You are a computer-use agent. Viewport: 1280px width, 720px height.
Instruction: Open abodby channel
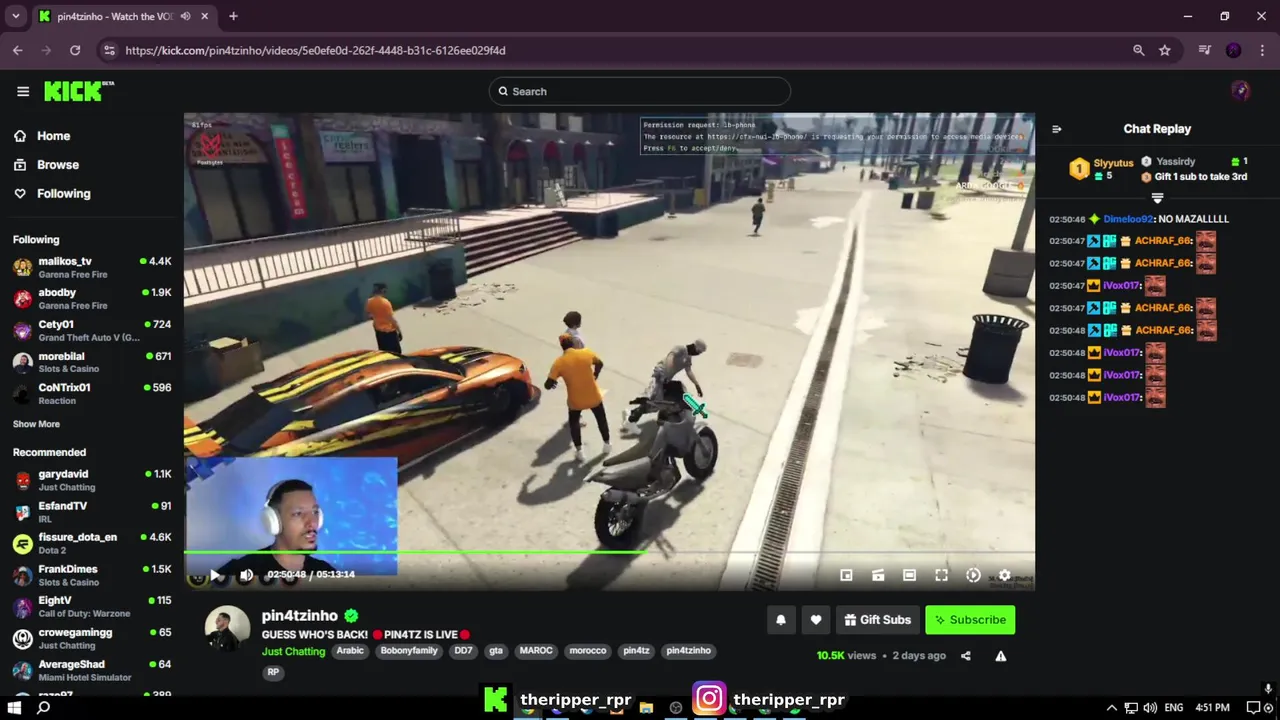click(92, 299)
